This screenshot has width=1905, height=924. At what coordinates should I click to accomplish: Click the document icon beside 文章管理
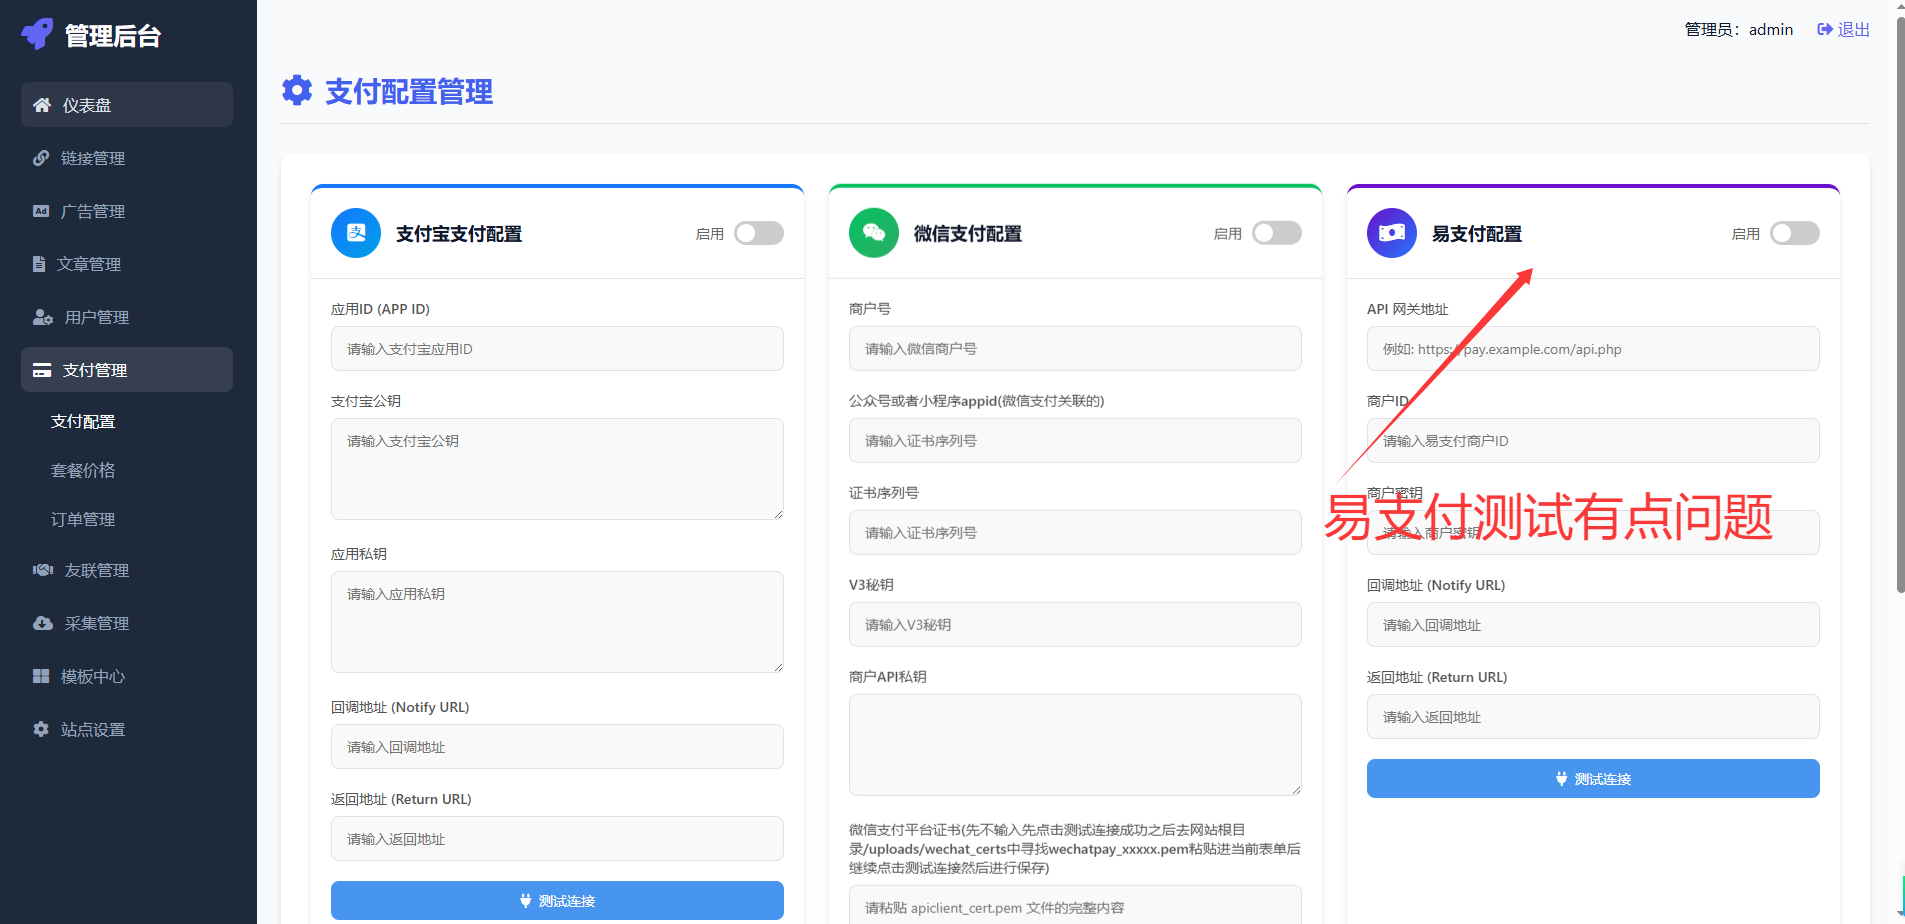click(x=39, y=264)
